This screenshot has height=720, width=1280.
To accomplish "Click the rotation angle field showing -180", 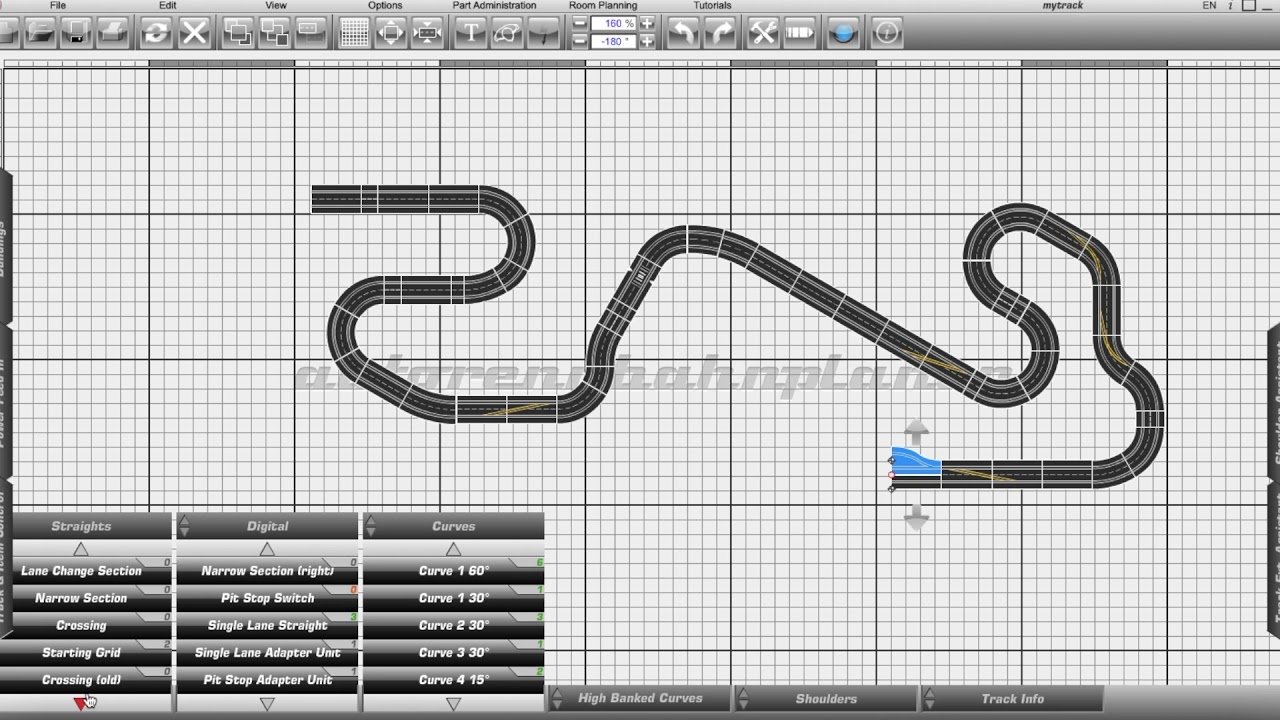I will click(x=614, y=42).
